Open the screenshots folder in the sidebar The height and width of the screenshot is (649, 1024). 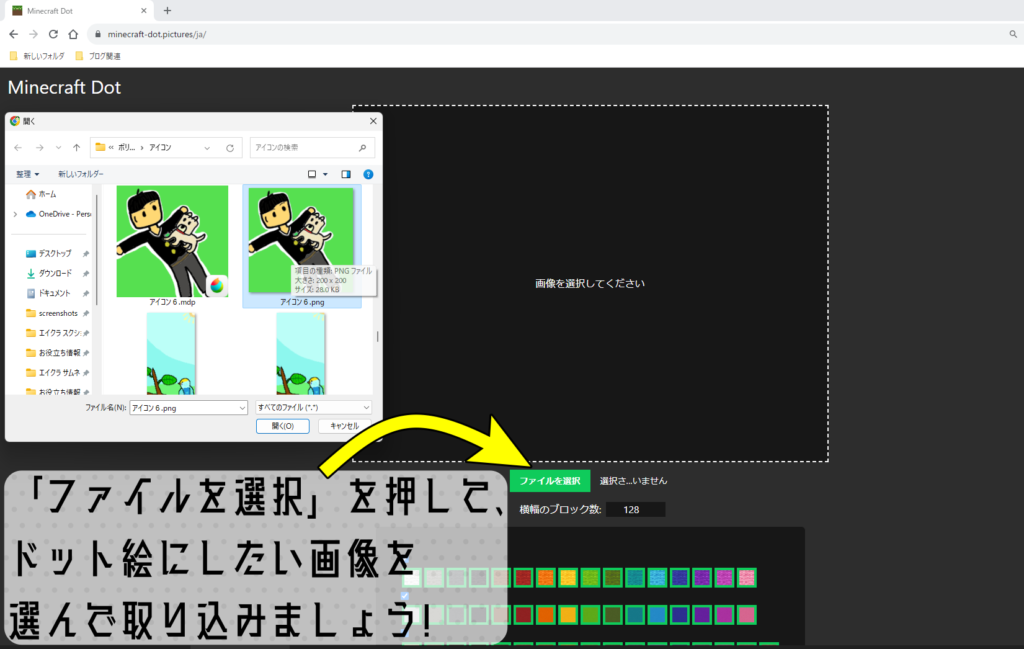(x=58, y=313)
